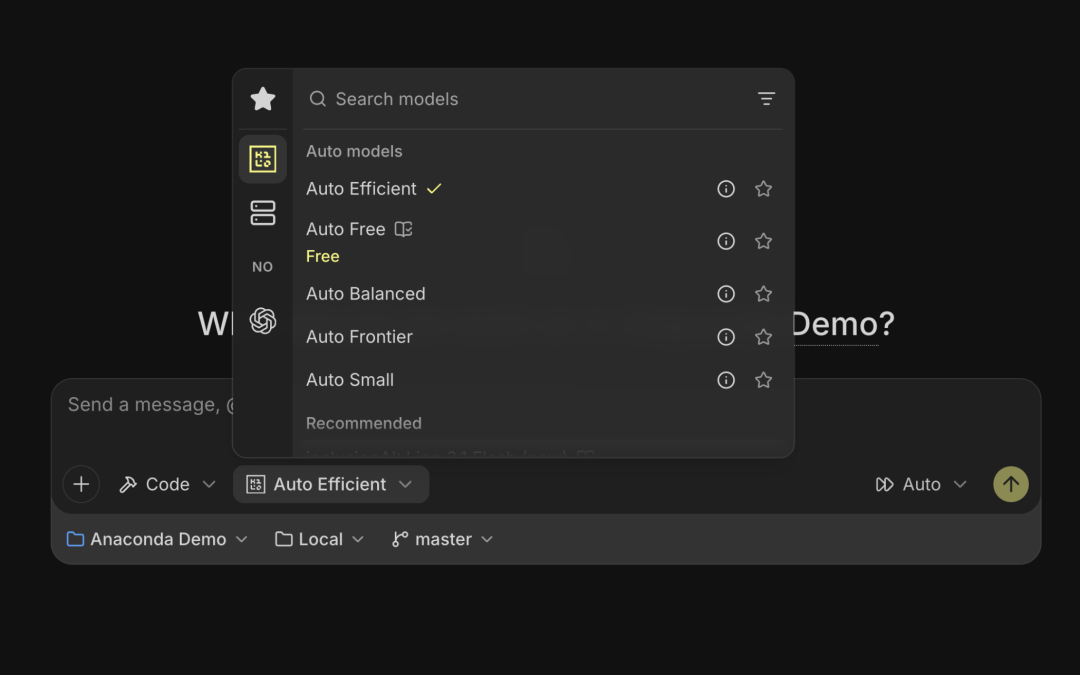Favorite the Auto Balanced model

763,294
